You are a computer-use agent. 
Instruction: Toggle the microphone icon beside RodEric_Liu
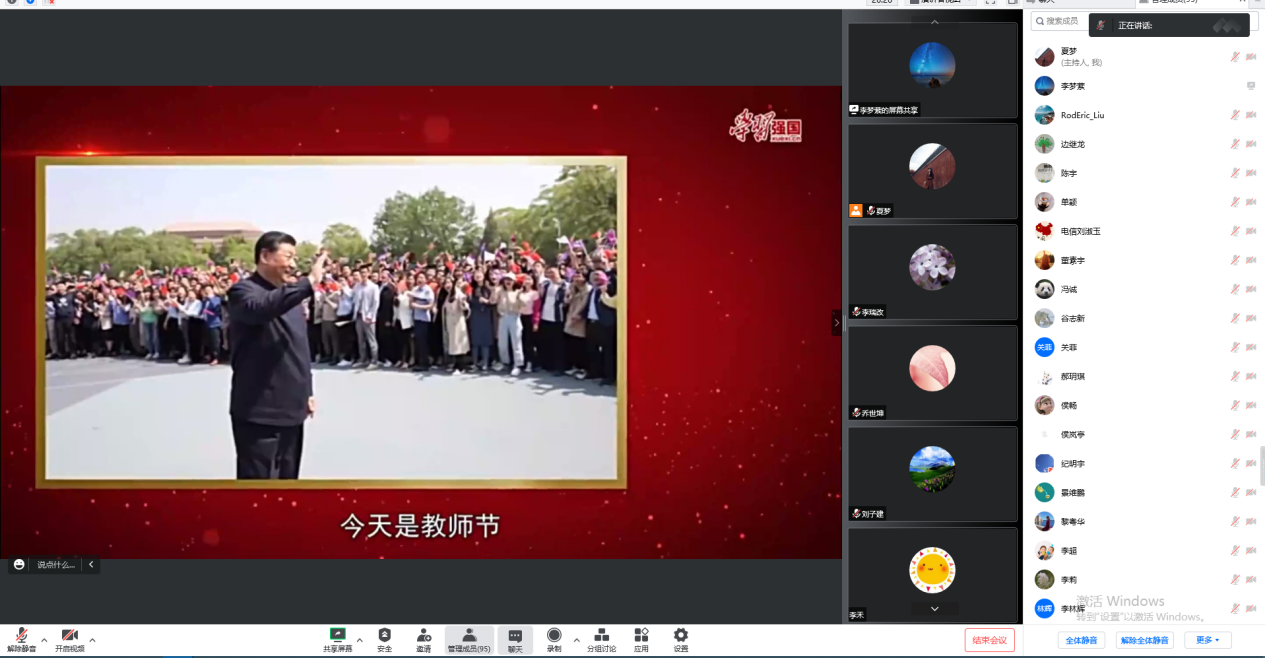(1235, 115)
